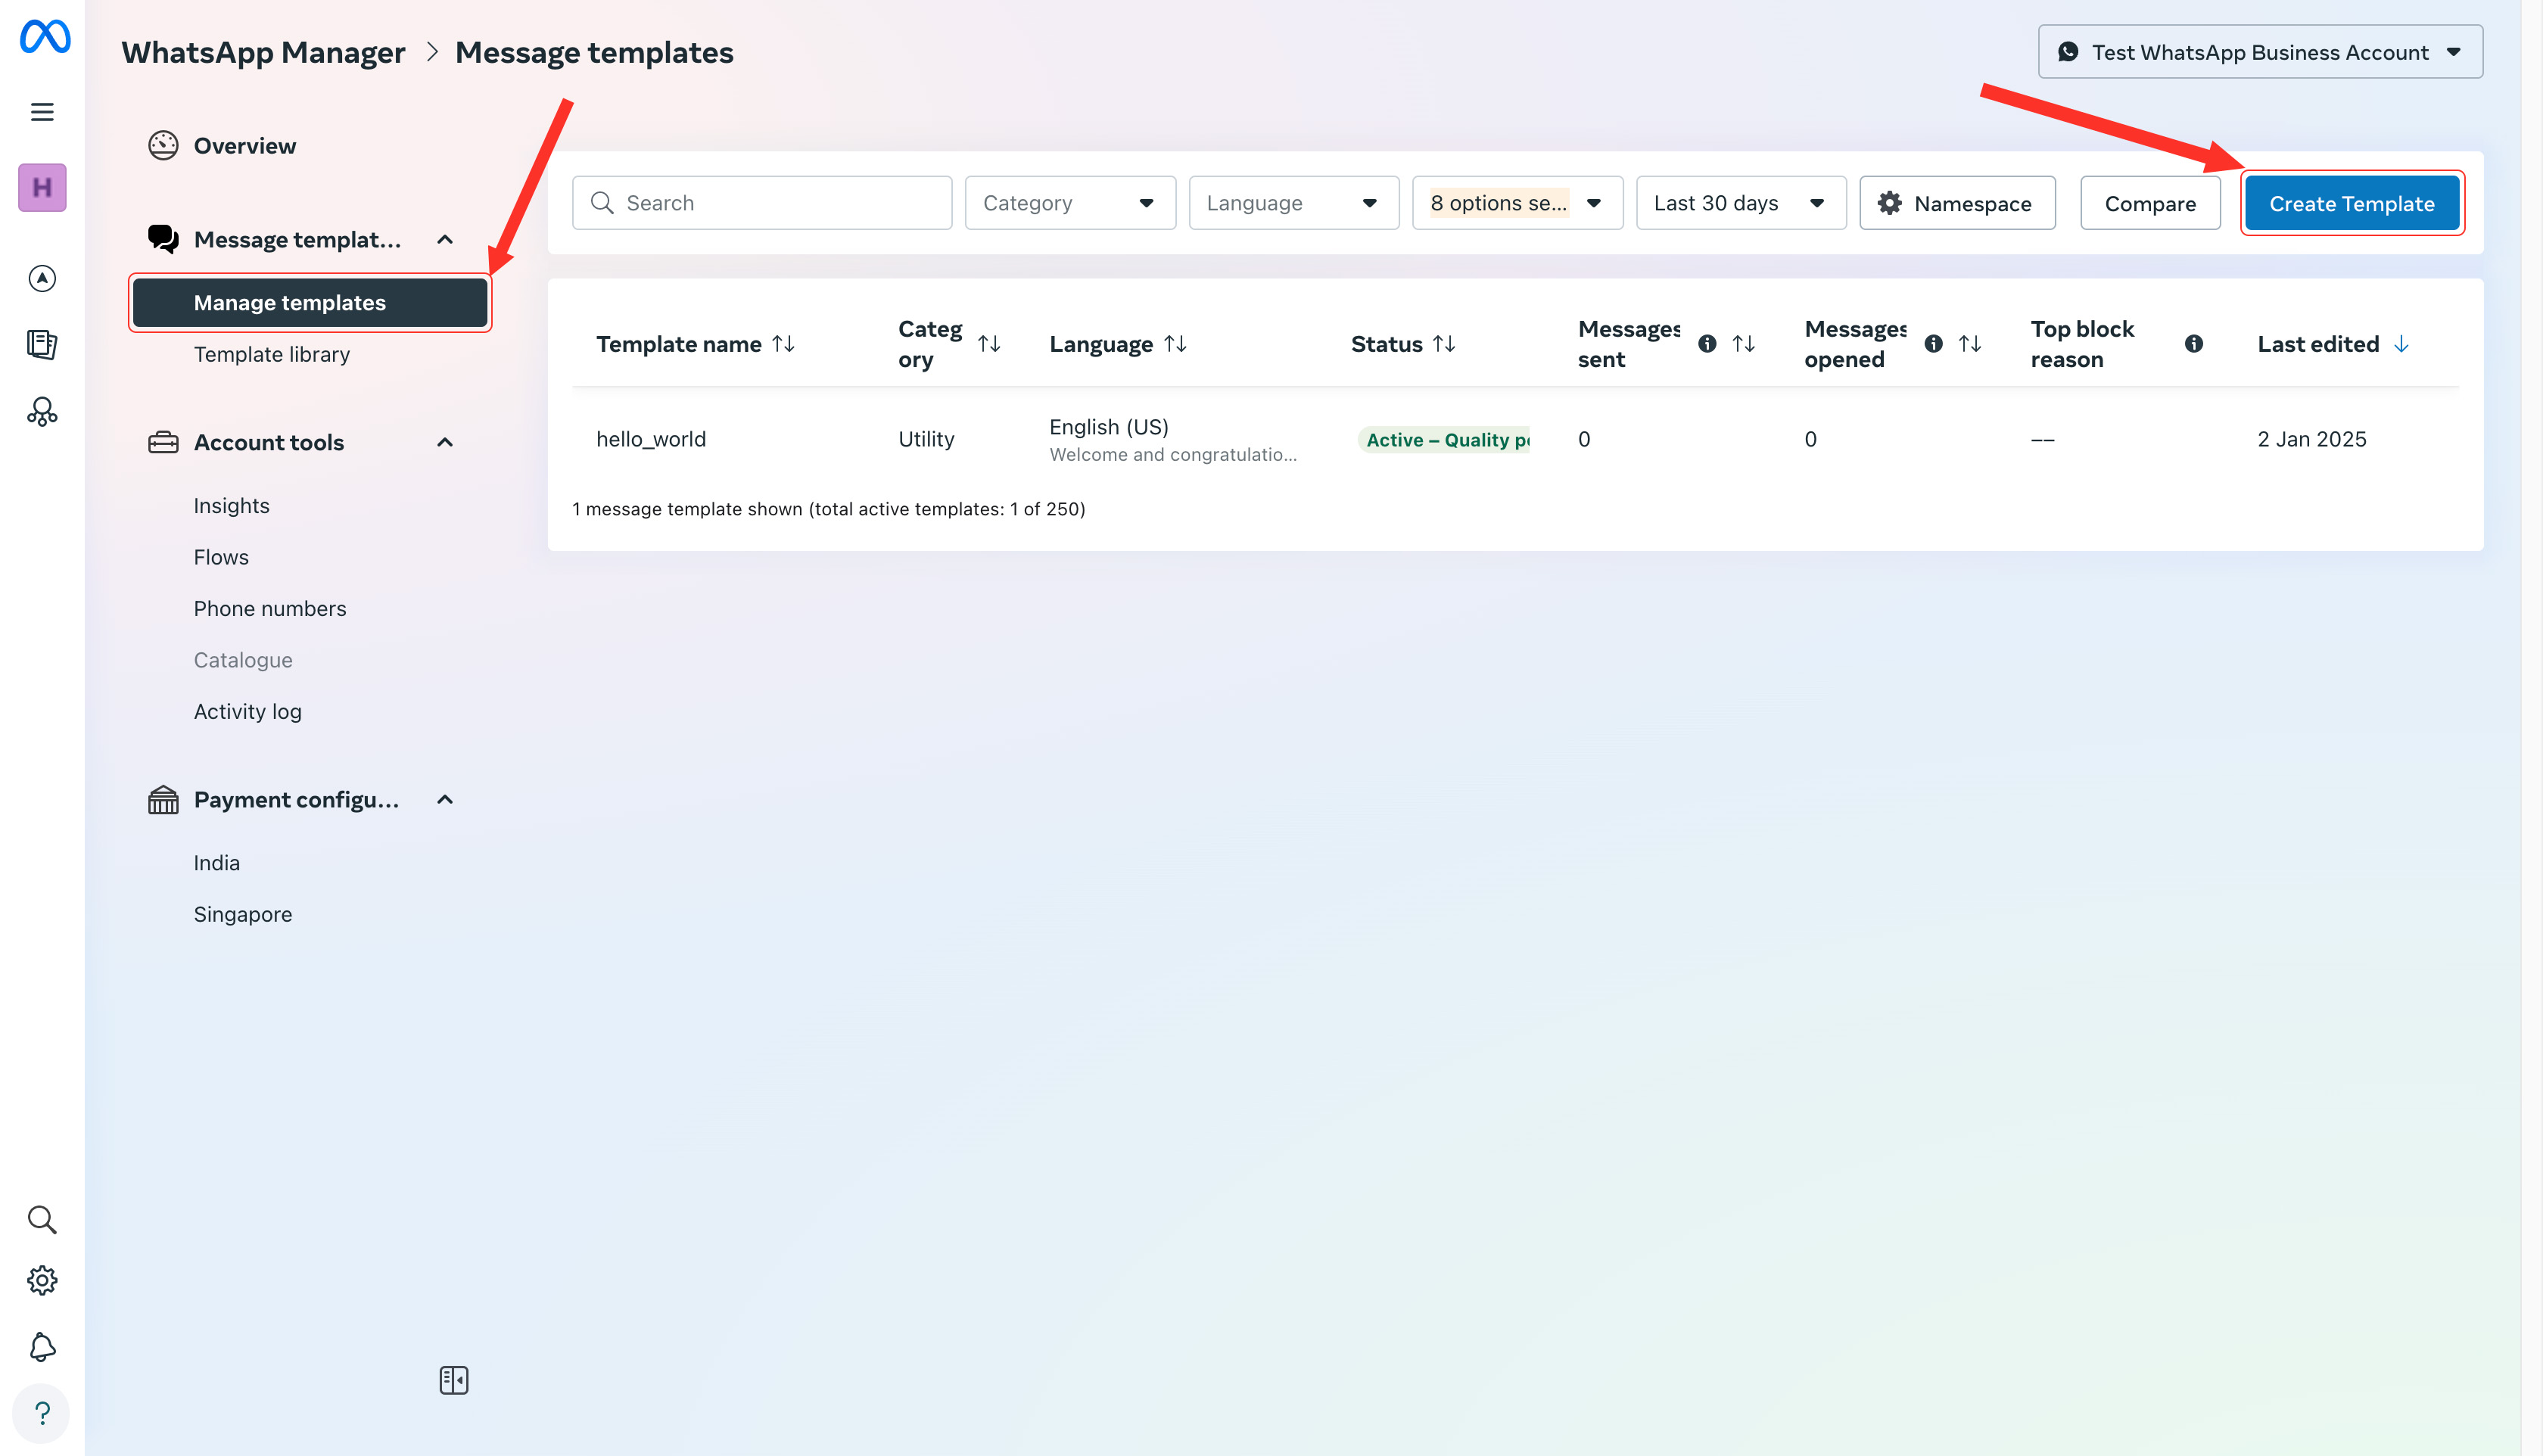Sort by Last edited arrow
The width and height of the screenshot is (2543, 1456).
coord(2401,344)
